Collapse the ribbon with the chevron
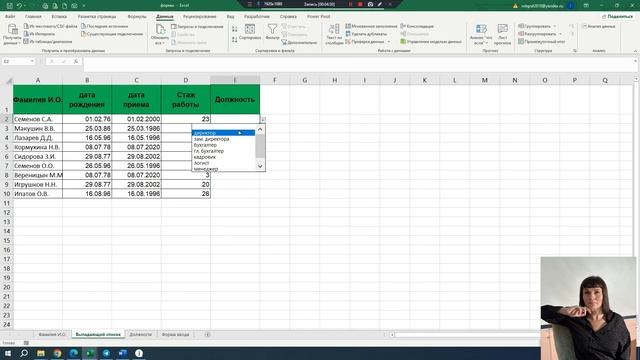Screen dimensions: 640x360 tap(635, 51)
